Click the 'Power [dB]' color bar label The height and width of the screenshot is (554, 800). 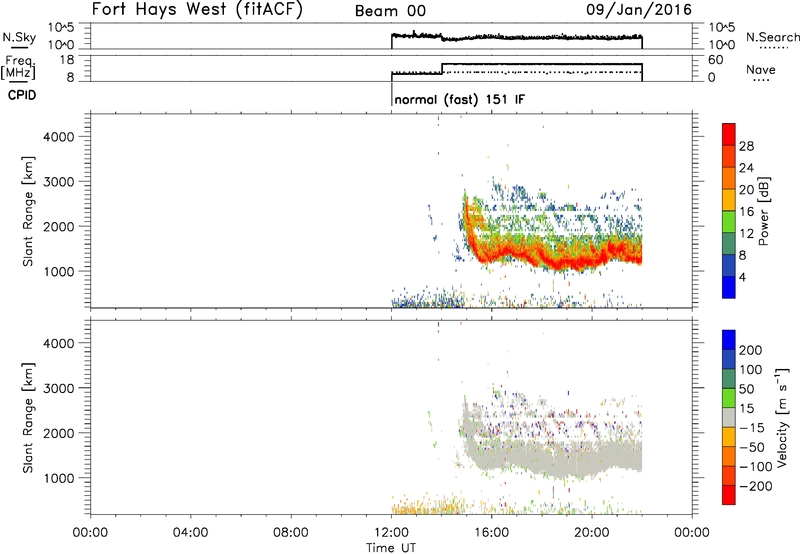(x=763, y=211)
